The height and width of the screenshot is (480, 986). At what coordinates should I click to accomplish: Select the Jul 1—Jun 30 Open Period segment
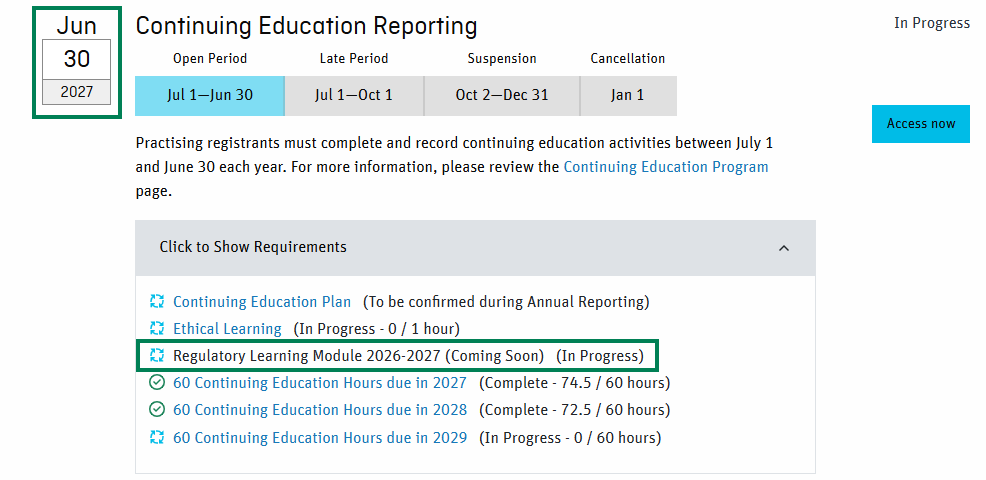pyautogui.click(x=210, y=96)
